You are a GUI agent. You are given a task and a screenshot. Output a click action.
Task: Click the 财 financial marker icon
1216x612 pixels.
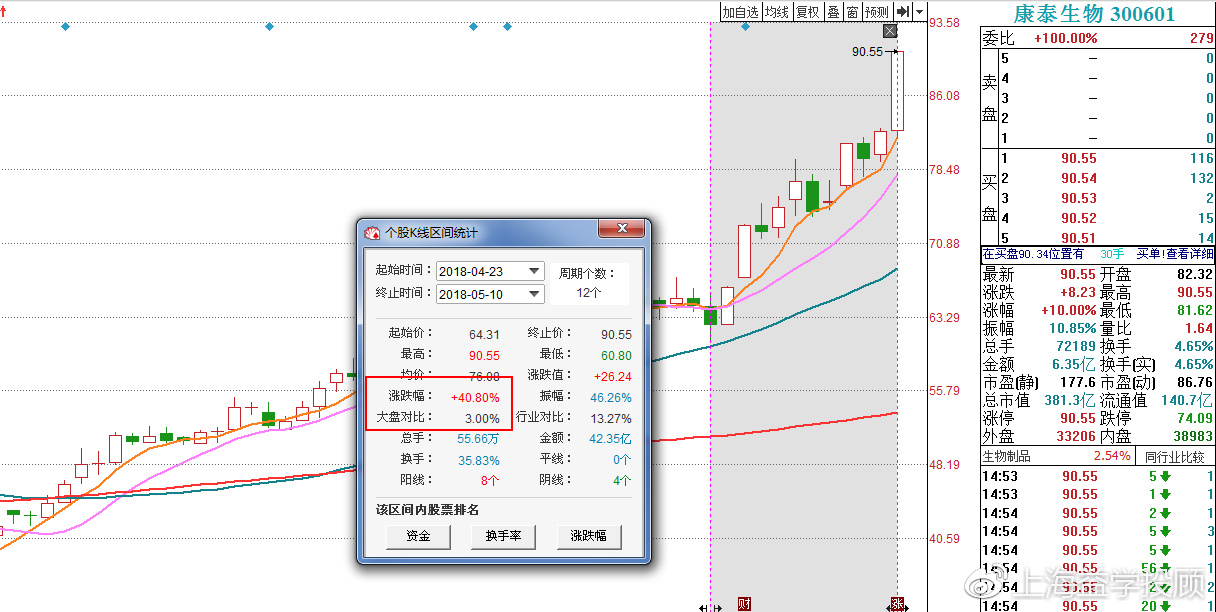744,604
